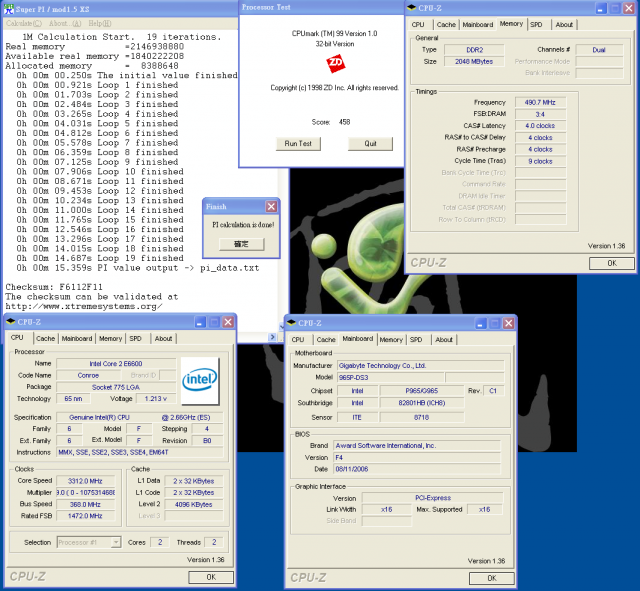Close the CPU-Z CPU window

point(228,322)
